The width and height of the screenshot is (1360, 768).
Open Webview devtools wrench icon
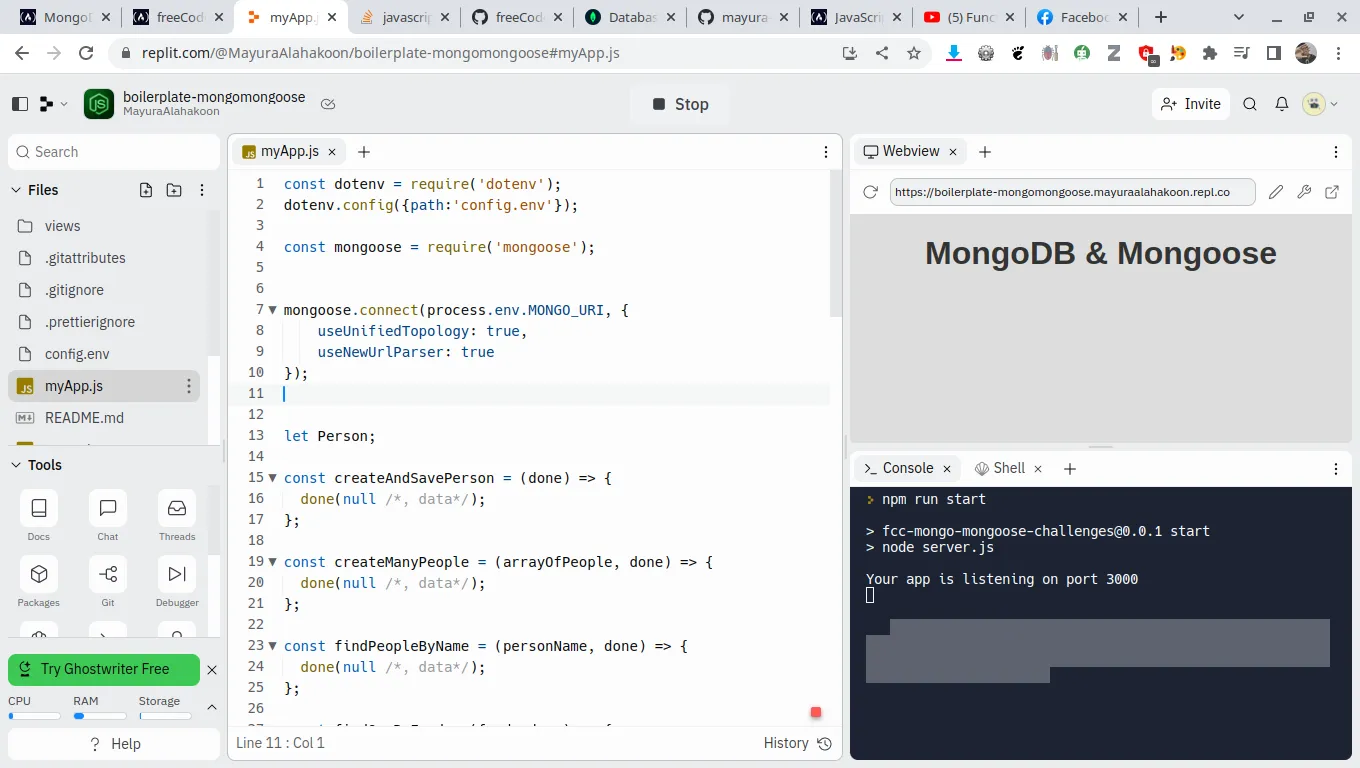[x=1304, y=192]
